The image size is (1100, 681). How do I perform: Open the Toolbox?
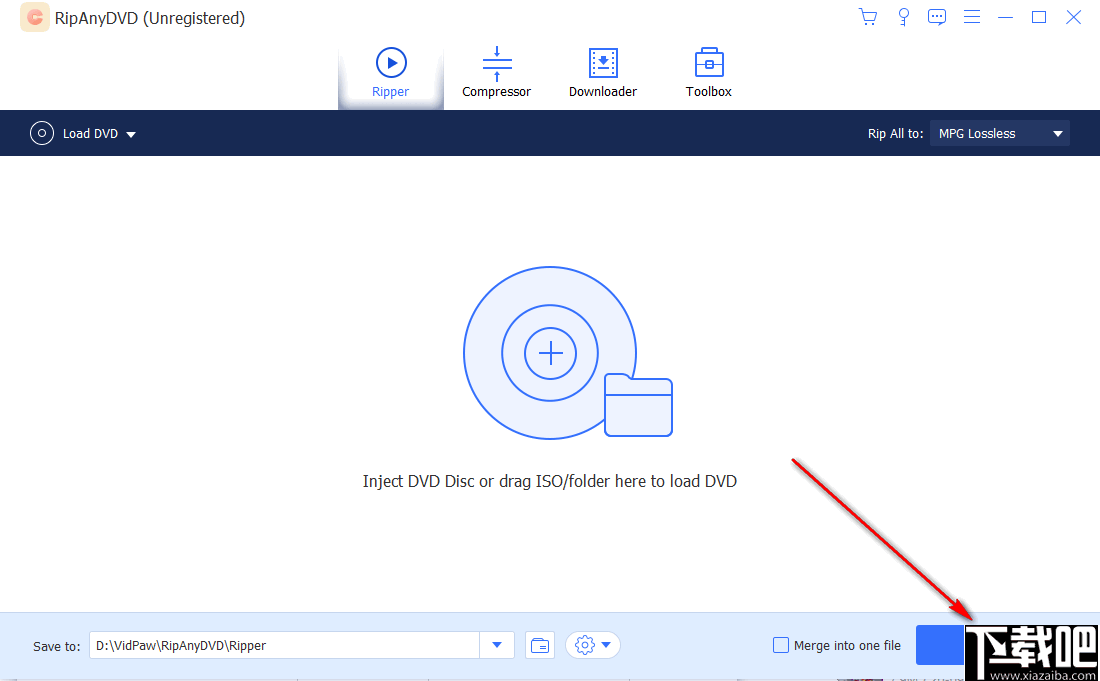(708, 72)
